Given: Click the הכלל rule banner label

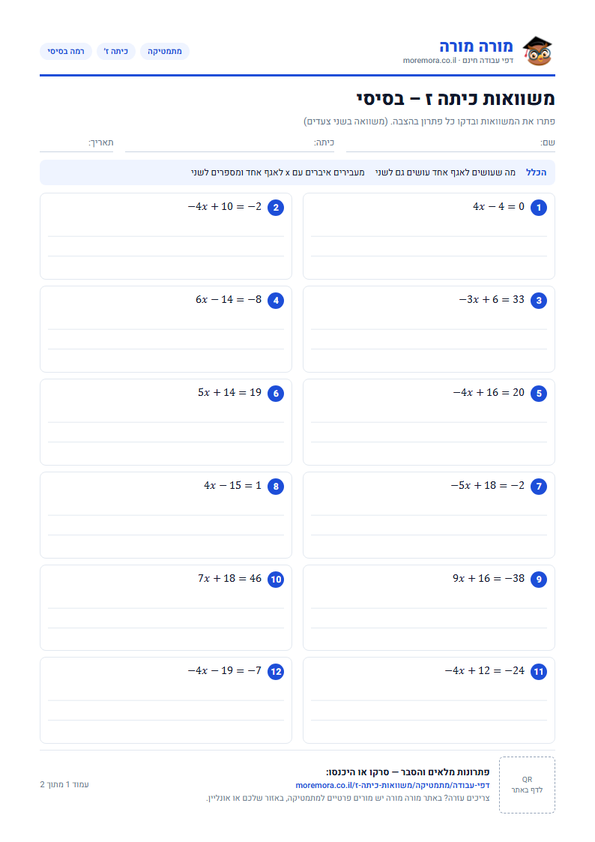Looking at the screenshot, I should click(536, 172).
